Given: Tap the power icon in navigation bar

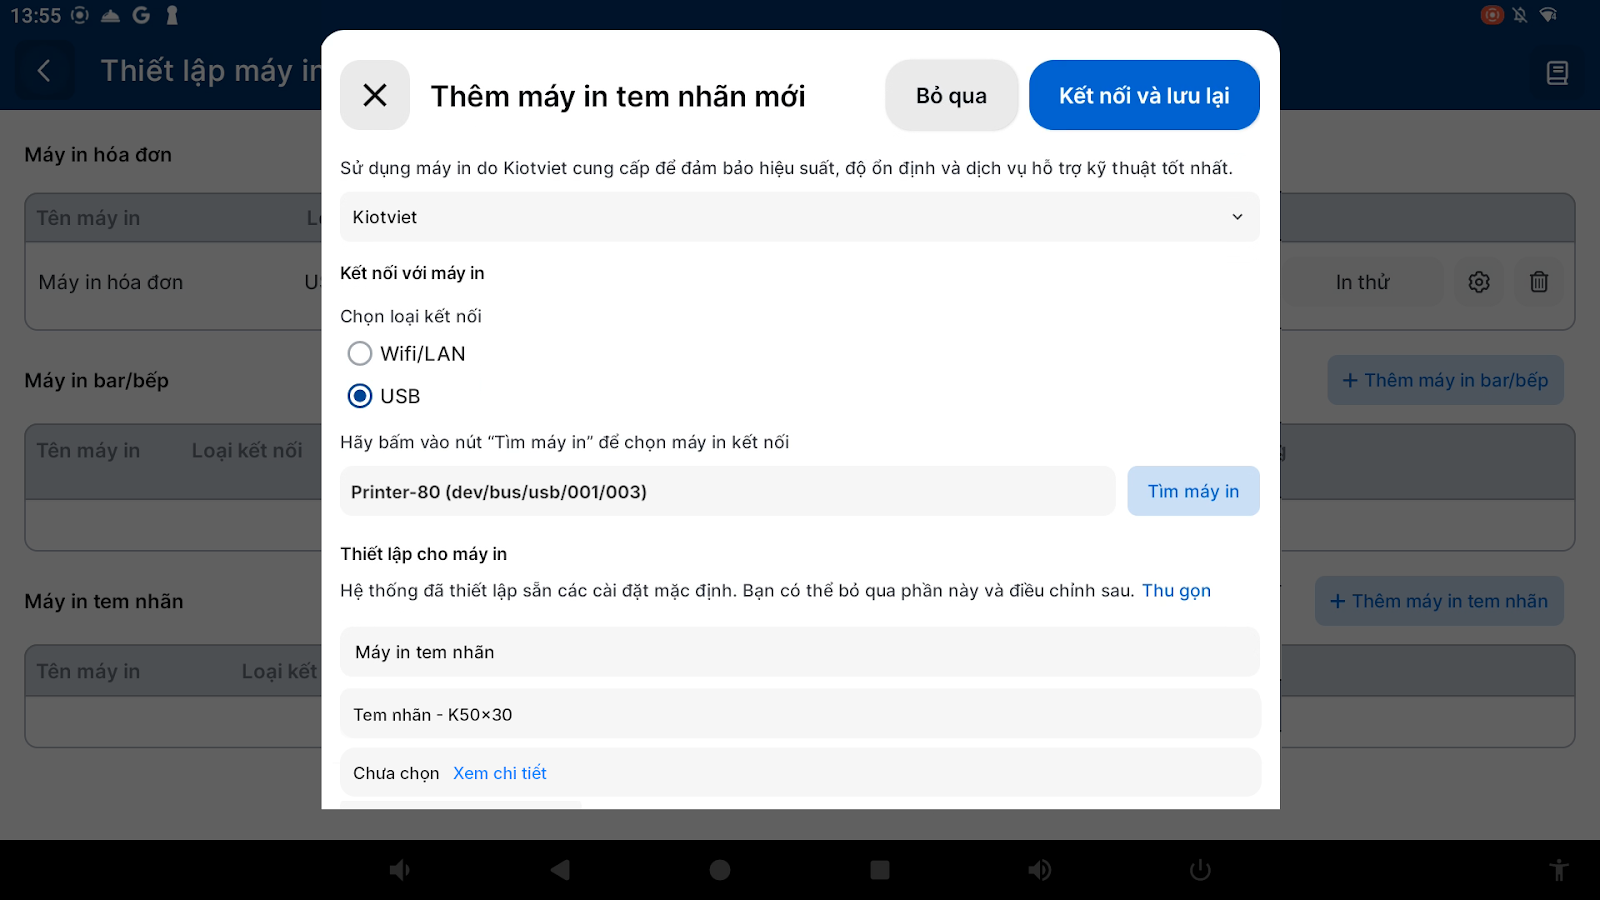Looking at the screenshot, I should (1200, 870).
